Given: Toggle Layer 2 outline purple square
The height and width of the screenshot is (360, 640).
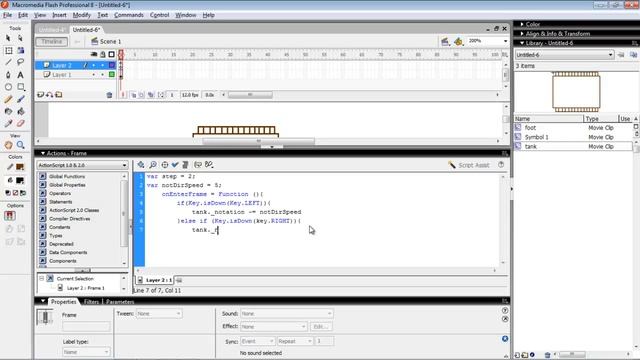Looking at the screenshot, I should pyautogui.click(x=111, y=65).
